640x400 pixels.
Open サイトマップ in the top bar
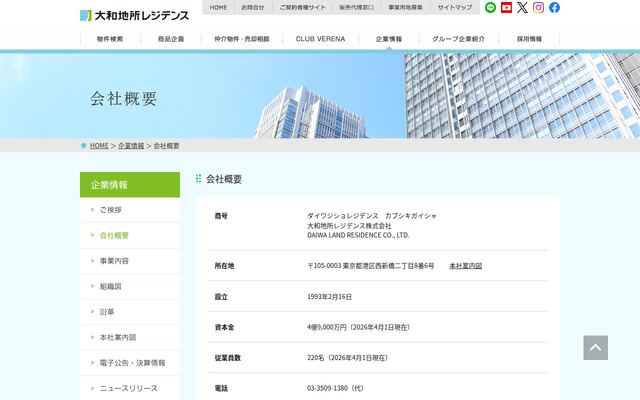[455, 7]
